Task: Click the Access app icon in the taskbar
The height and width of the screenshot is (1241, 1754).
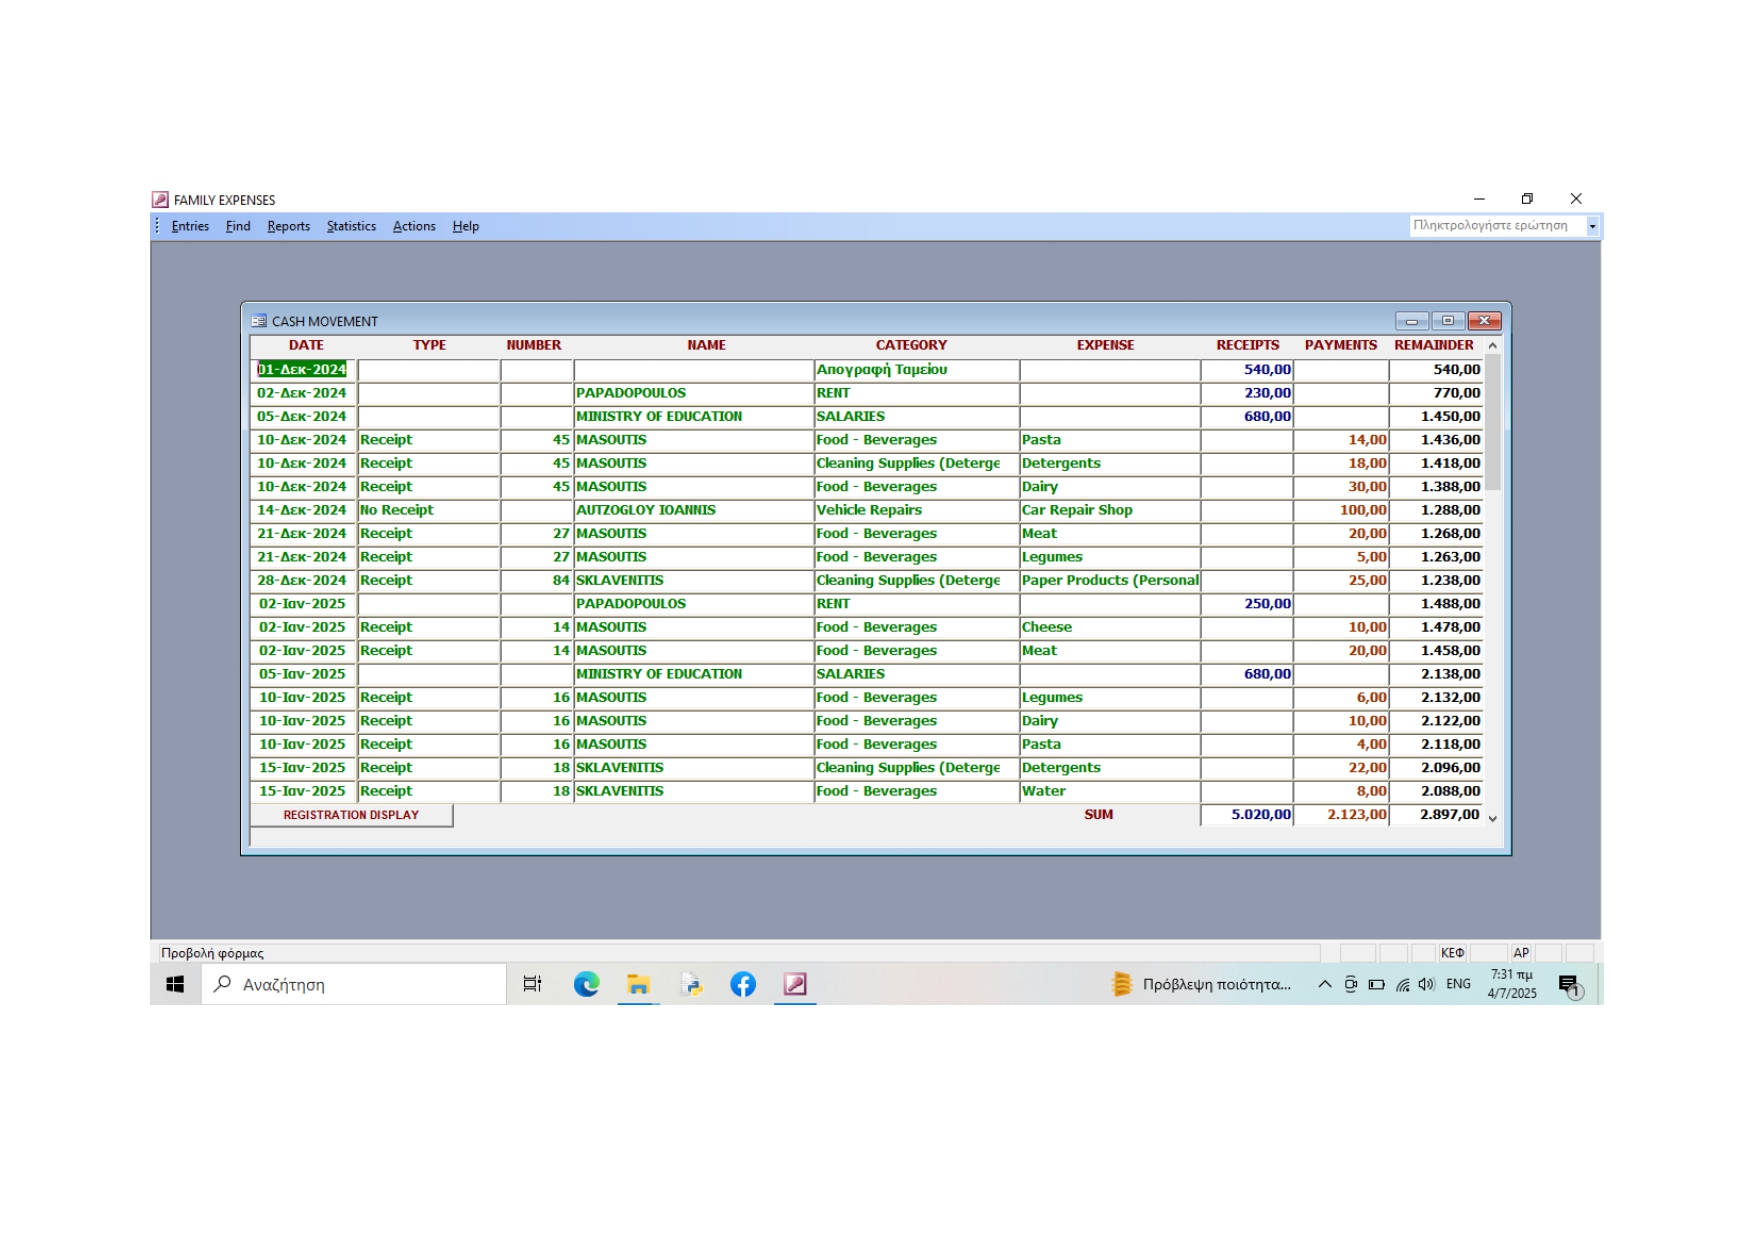Action: click(x=795, y=984)
